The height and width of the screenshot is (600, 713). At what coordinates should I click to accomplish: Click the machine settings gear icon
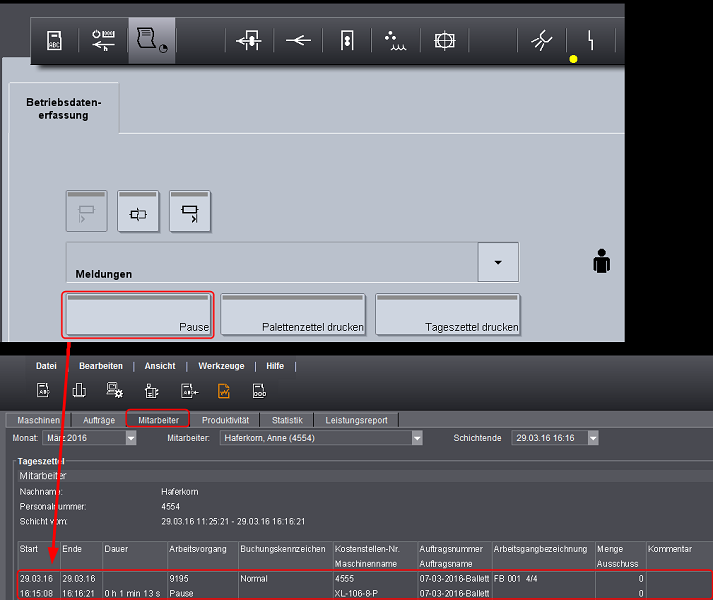pyautogui.click(x=115, y=391)
